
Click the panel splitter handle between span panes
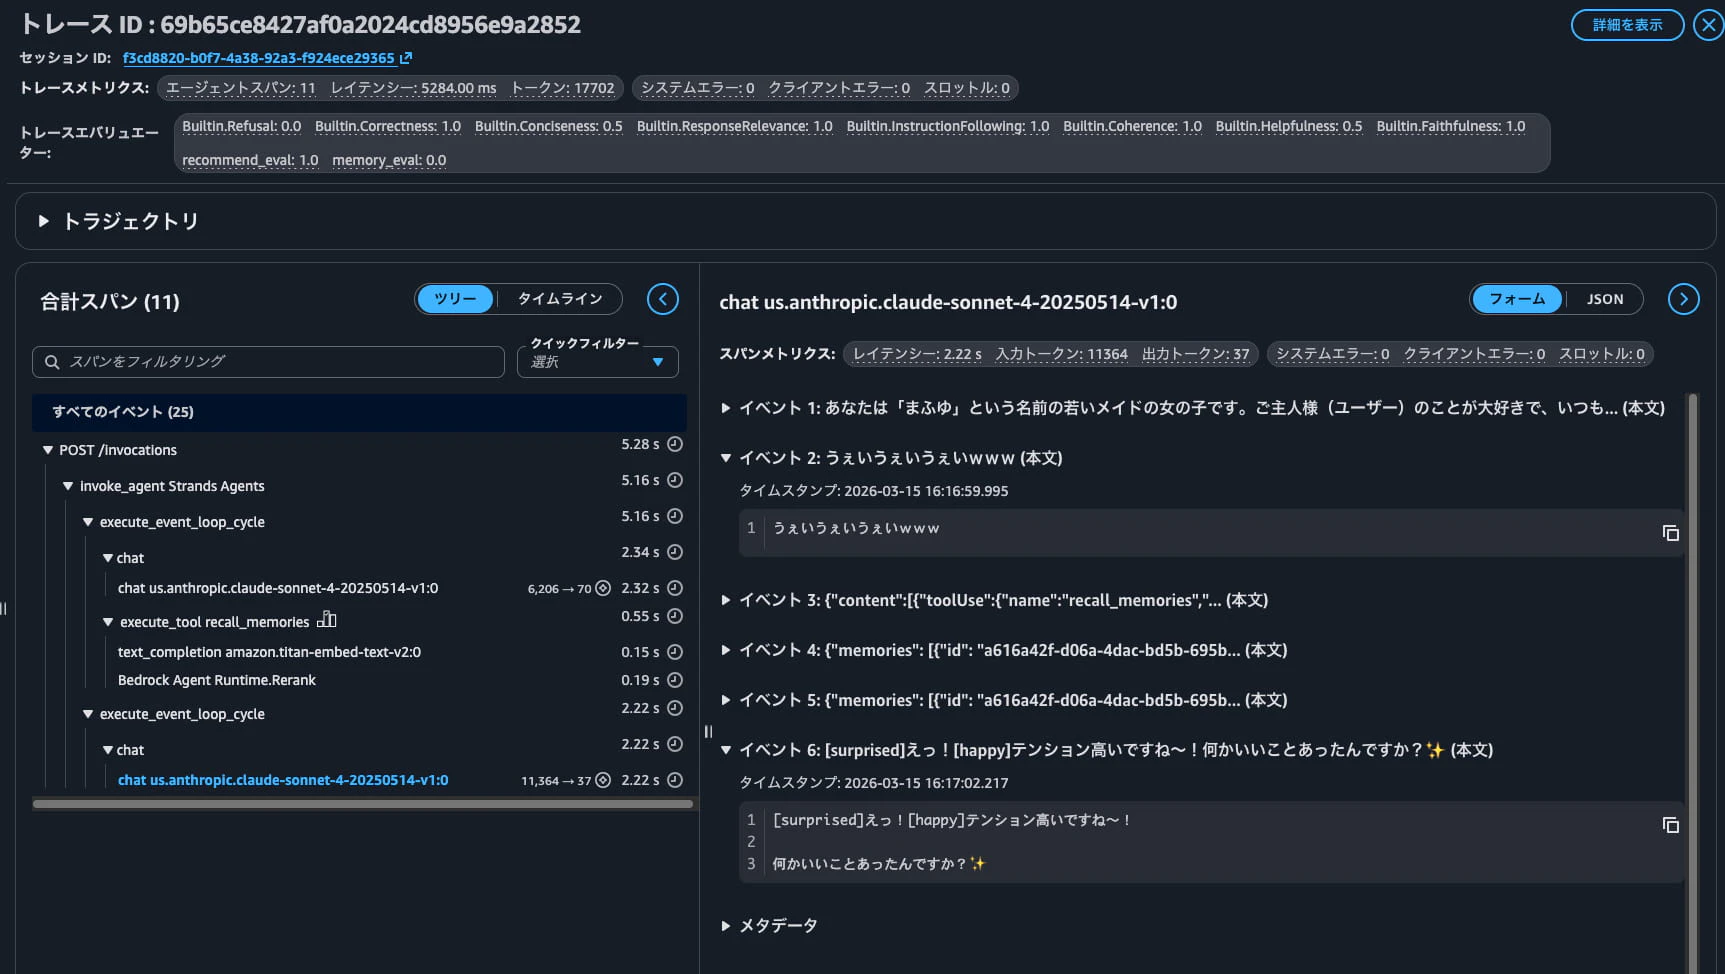[x=708, y=732]
